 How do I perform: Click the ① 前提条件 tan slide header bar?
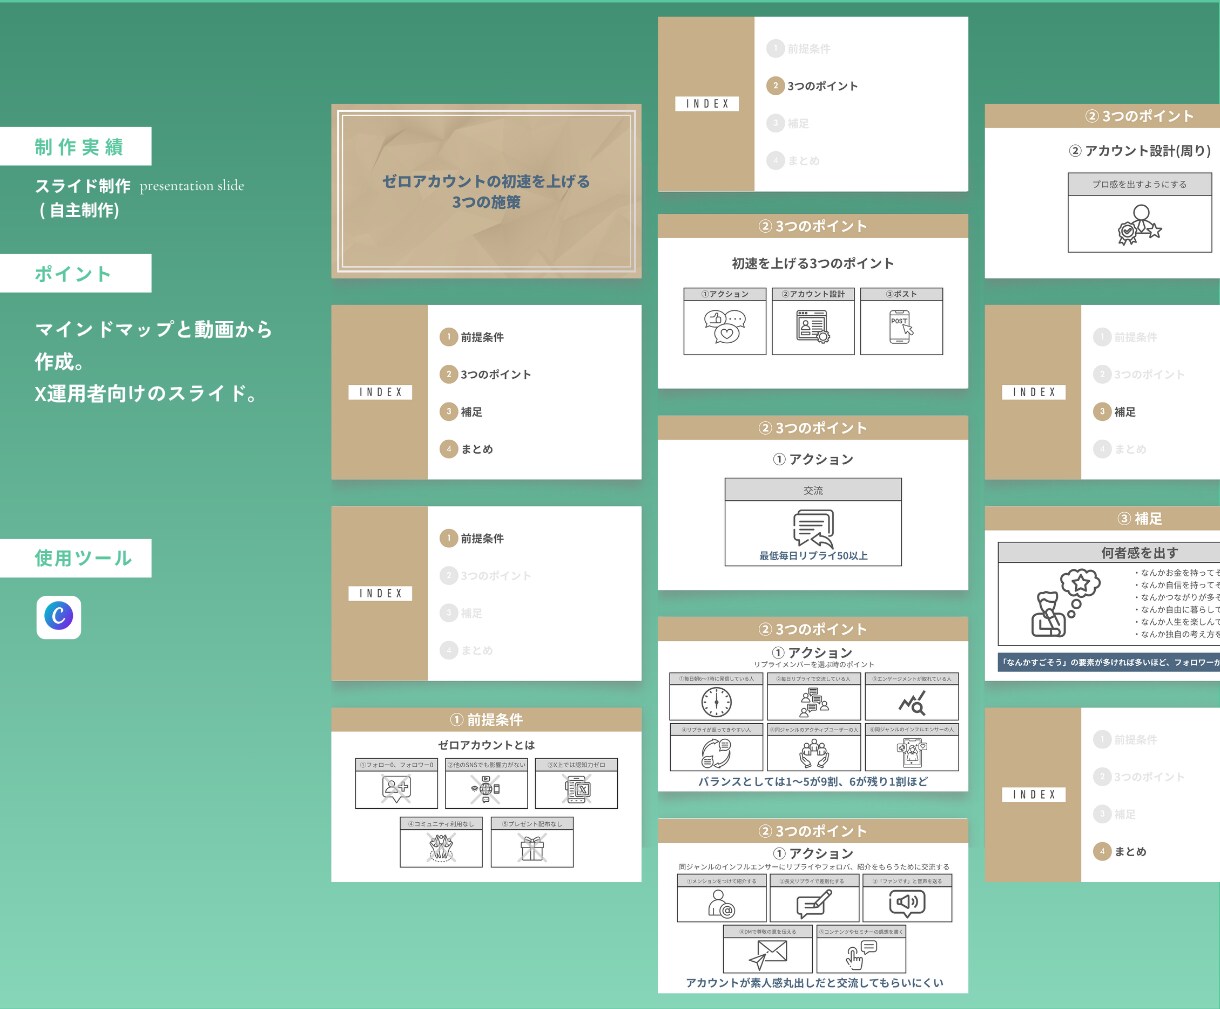click(486, 720)
